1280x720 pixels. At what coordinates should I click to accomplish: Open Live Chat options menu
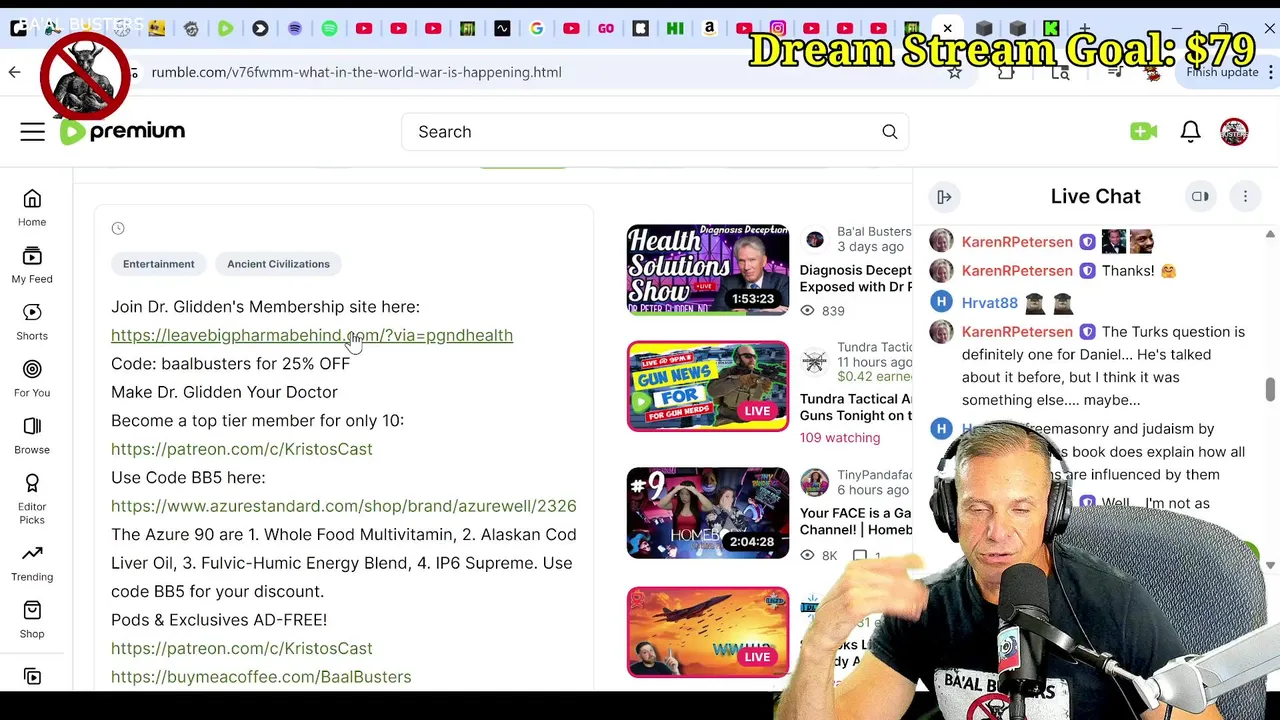[x=1245, y=197]
